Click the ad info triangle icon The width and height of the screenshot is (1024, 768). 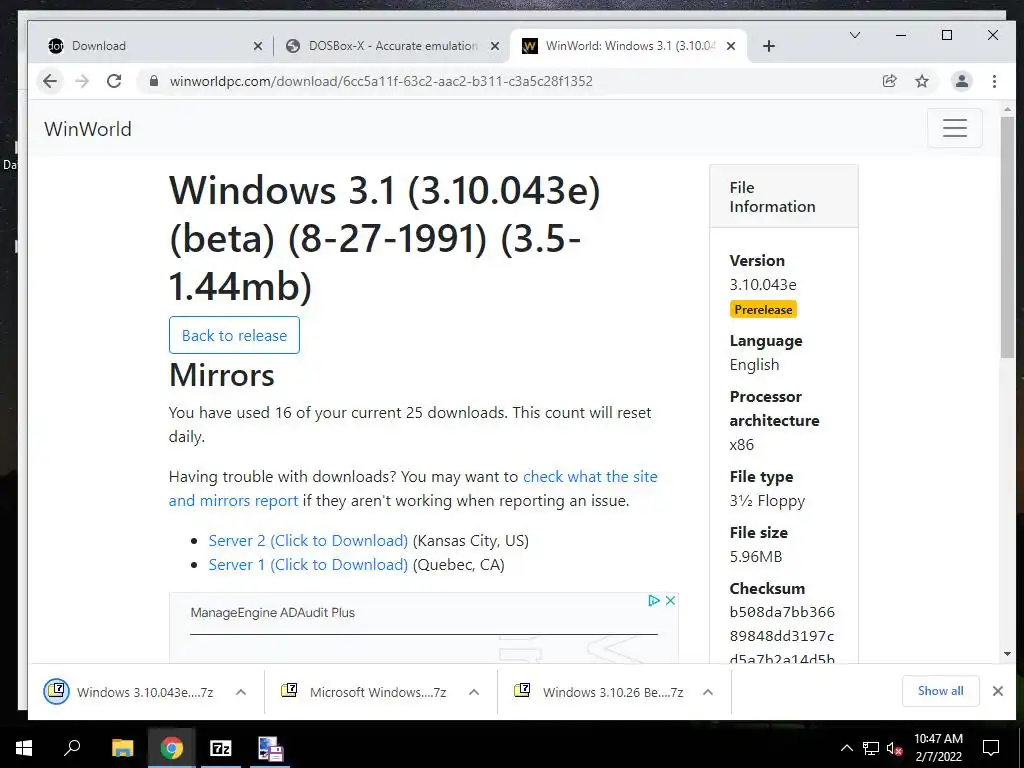pos(654,600)
